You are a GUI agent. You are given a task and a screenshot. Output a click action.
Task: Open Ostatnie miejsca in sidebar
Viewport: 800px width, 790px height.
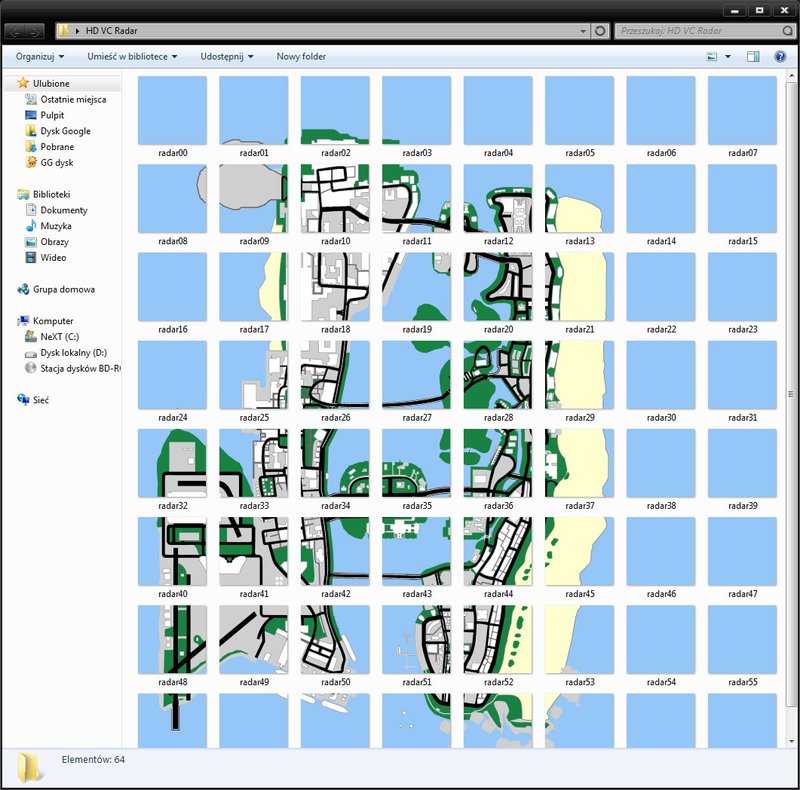tap(73, 100)
